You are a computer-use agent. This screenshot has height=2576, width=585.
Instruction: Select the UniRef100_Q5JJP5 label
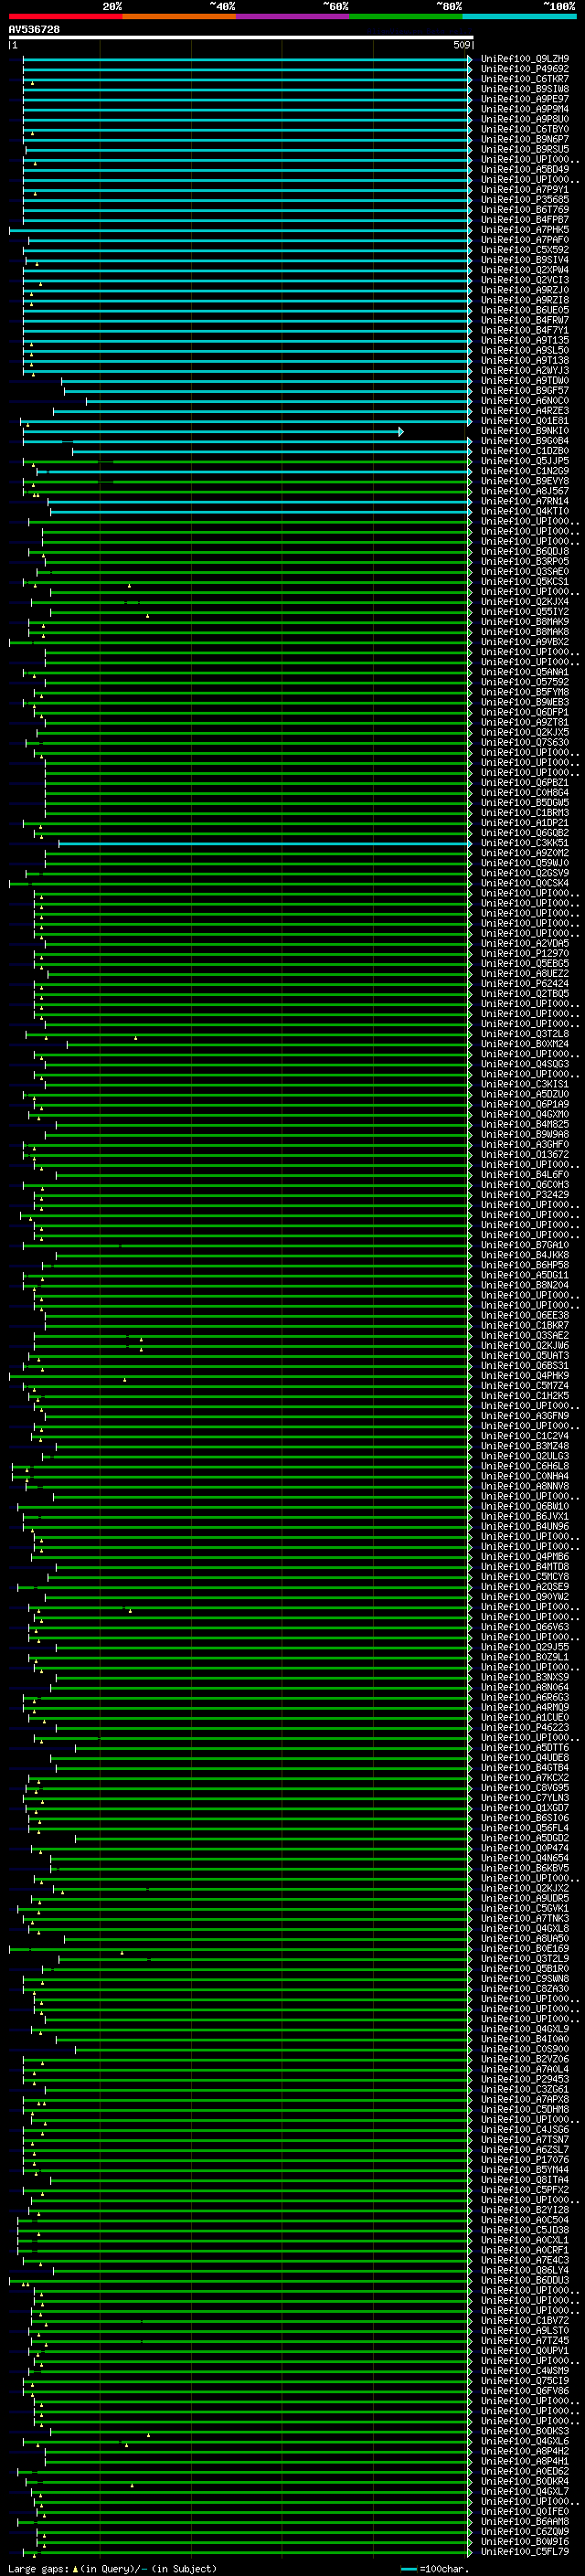pos(525,461)
